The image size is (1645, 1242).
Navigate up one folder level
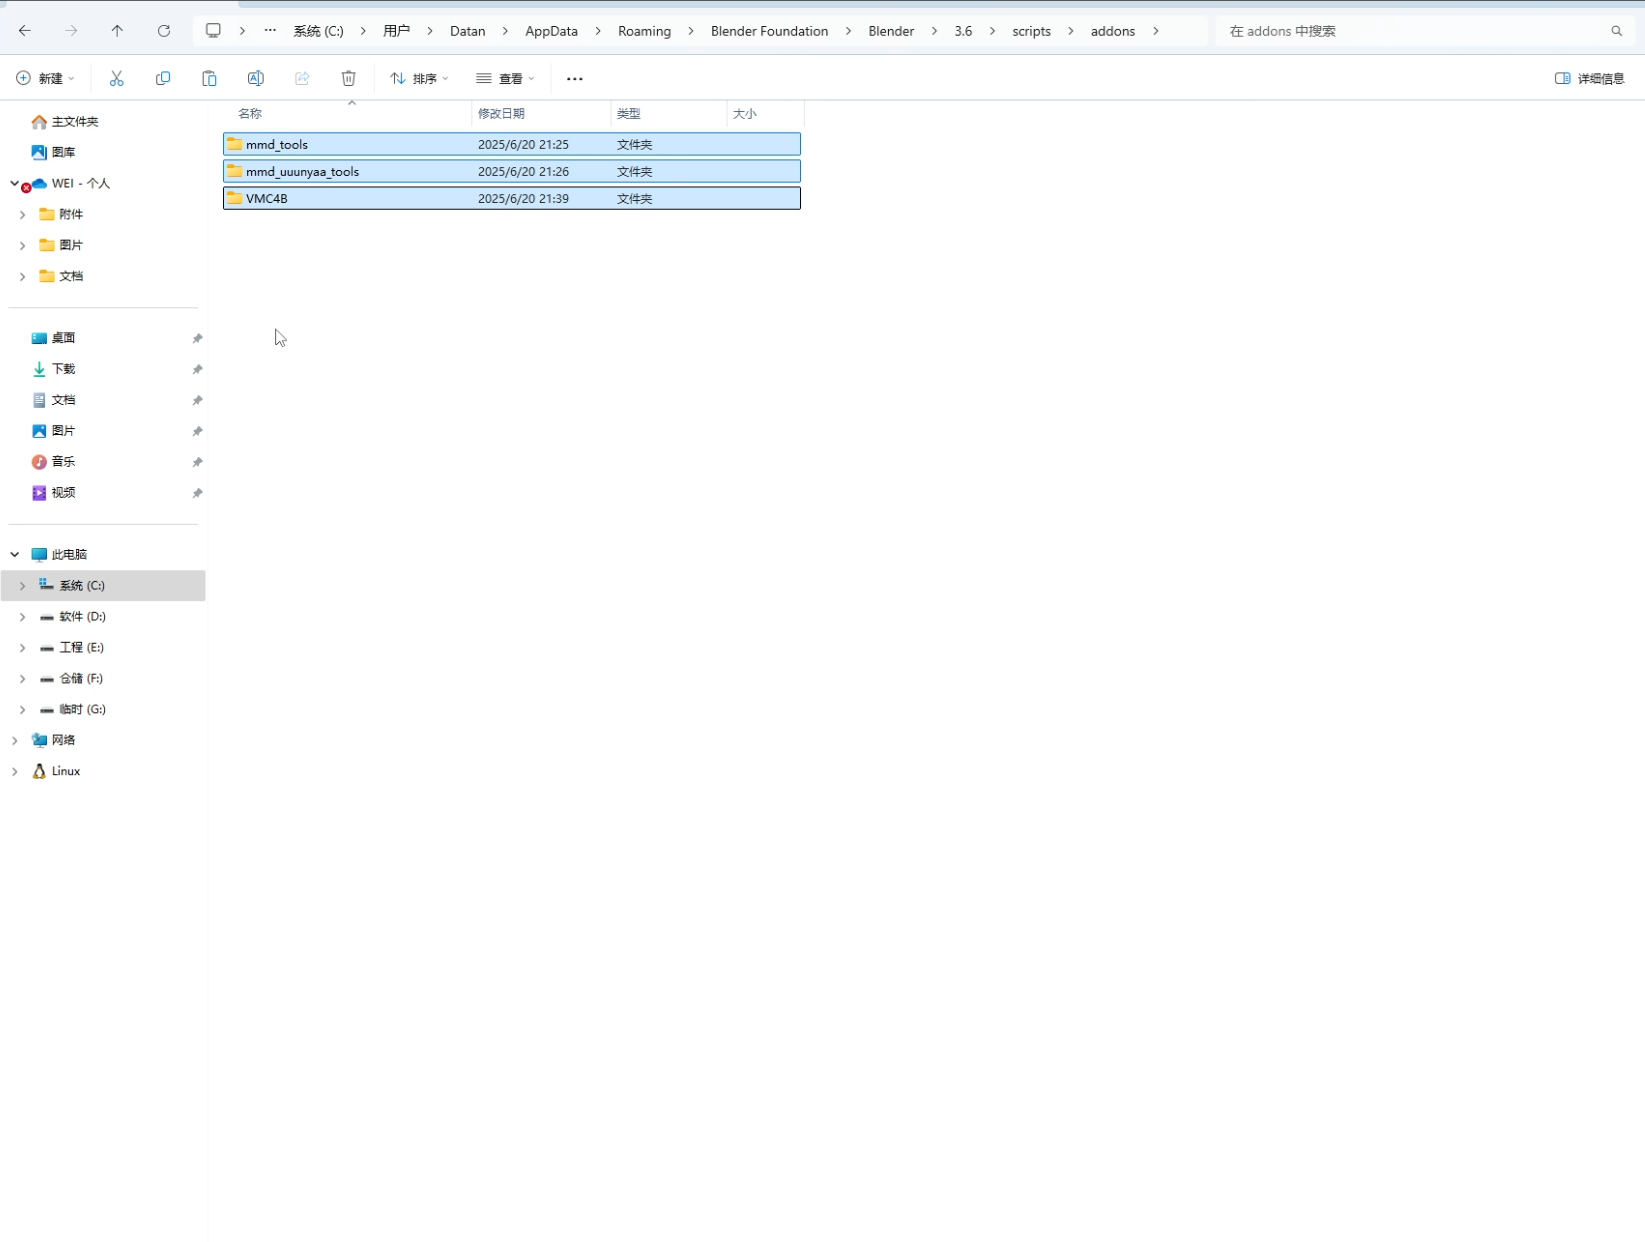coord(117,31)
